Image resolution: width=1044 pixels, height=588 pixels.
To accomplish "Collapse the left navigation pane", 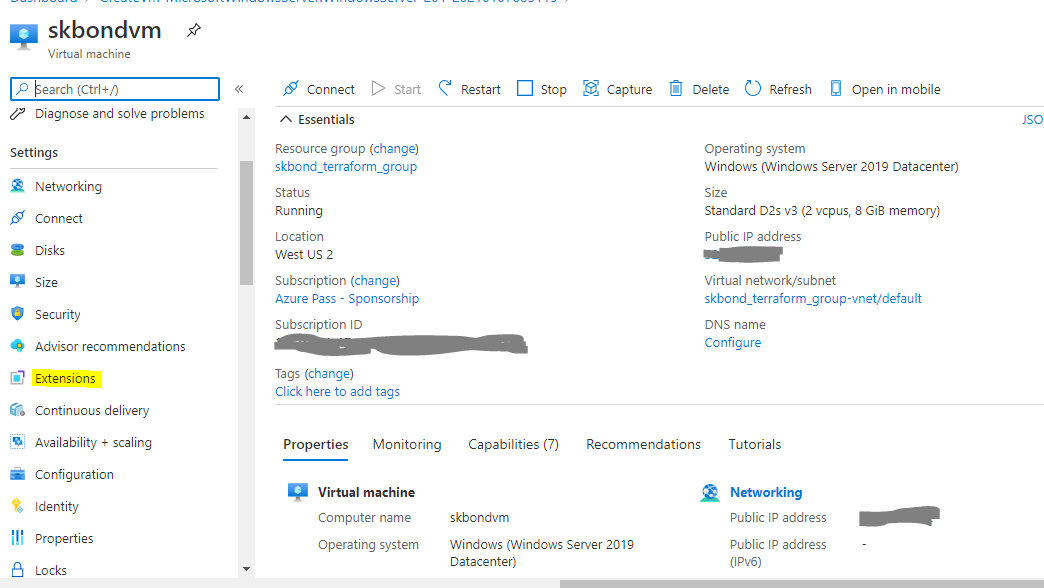I will 240,88.
